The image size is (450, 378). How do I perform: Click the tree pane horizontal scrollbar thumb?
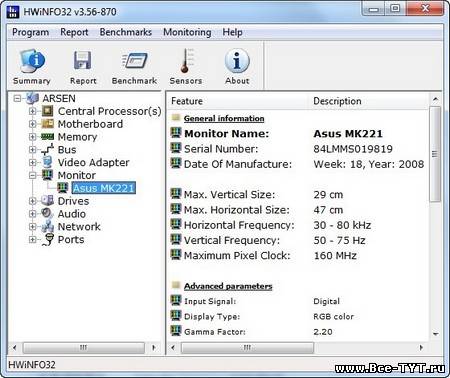pos(84,347)
